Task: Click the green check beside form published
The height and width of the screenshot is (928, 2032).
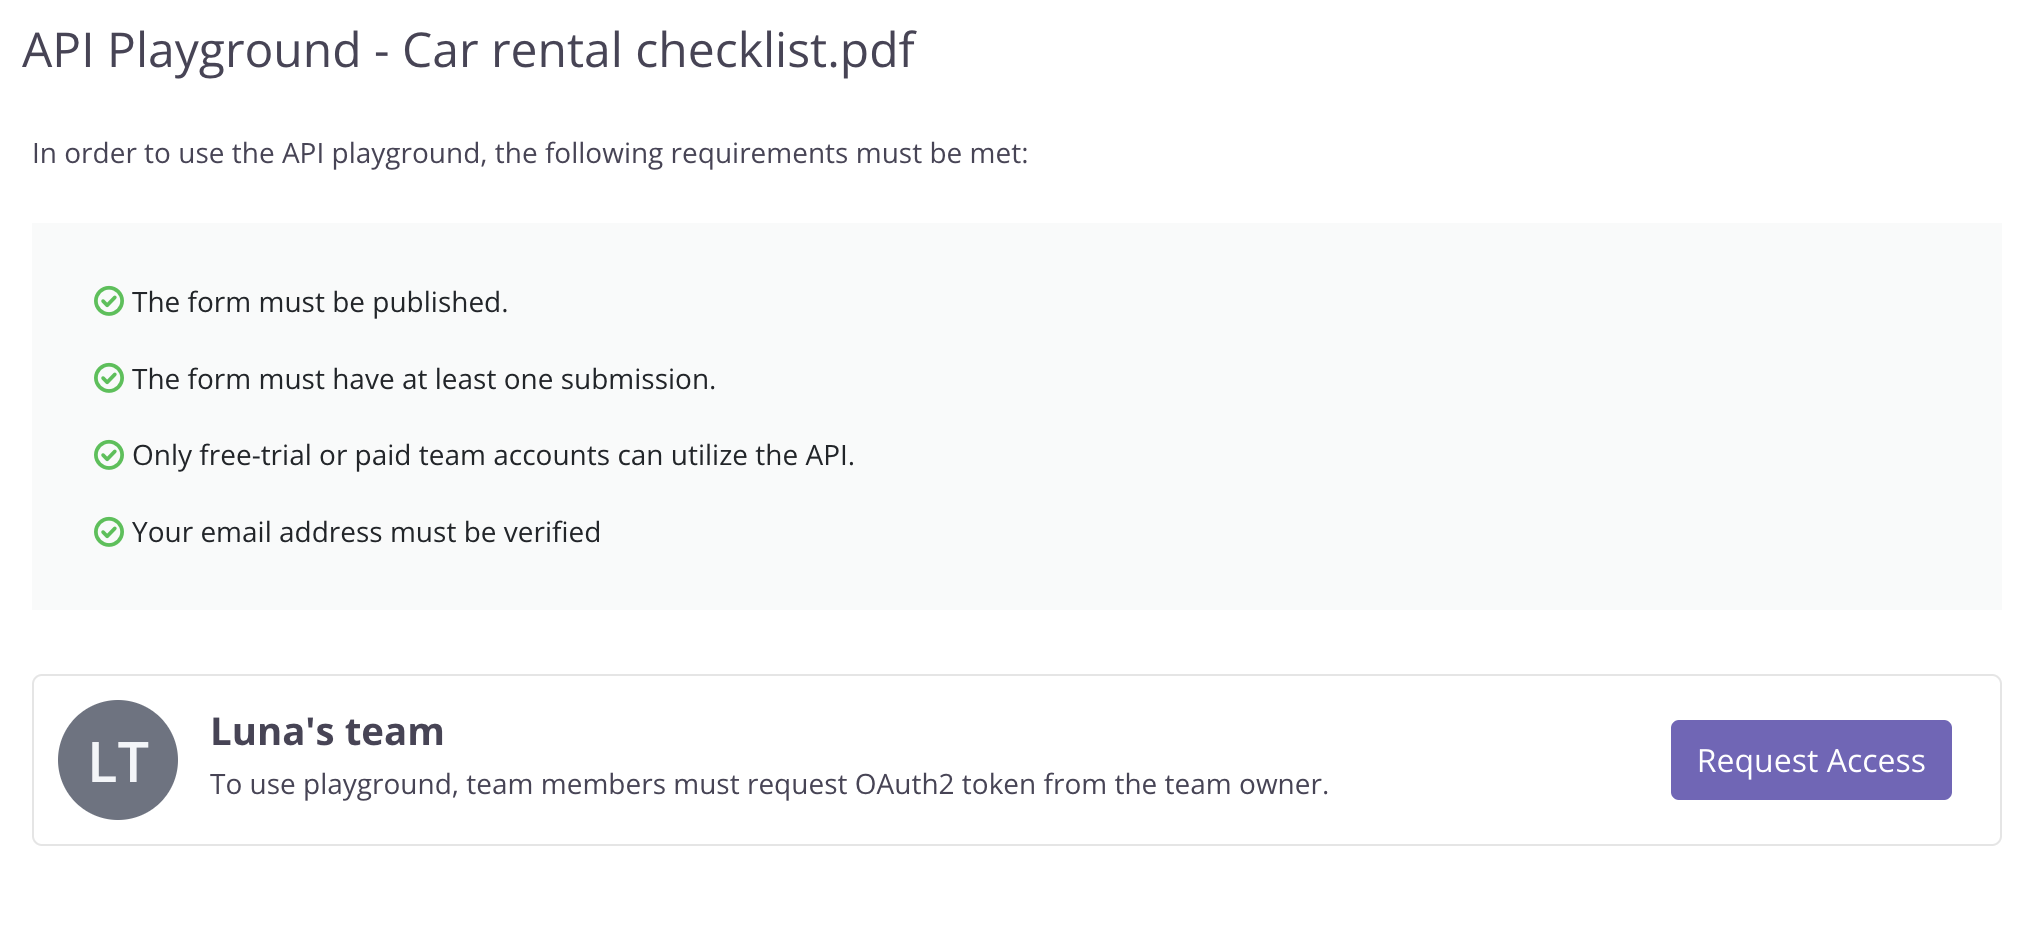Action: [x=108, y=301]
